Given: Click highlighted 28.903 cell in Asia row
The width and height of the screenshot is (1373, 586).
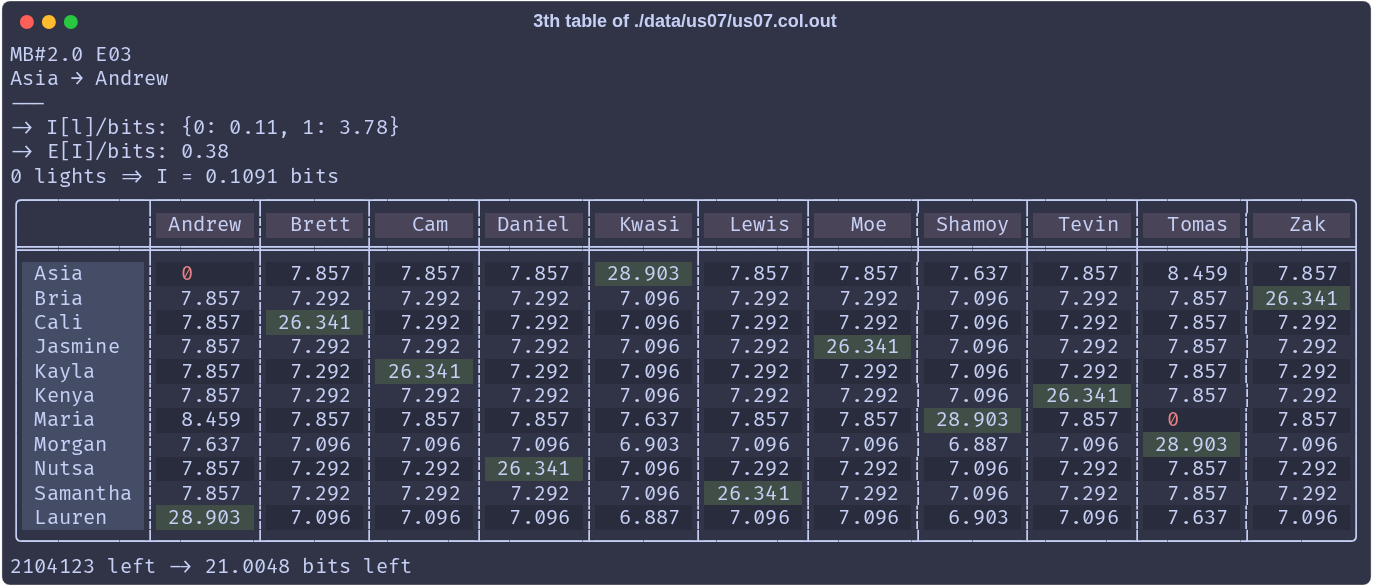Looking at the screenshot, I should [643, 274].
